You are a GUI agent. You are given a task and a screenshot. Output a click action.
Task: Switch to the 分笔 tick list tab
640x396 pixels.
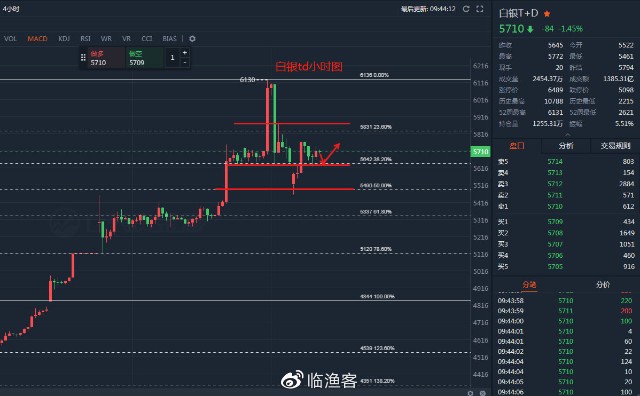(x=529, y=285)
